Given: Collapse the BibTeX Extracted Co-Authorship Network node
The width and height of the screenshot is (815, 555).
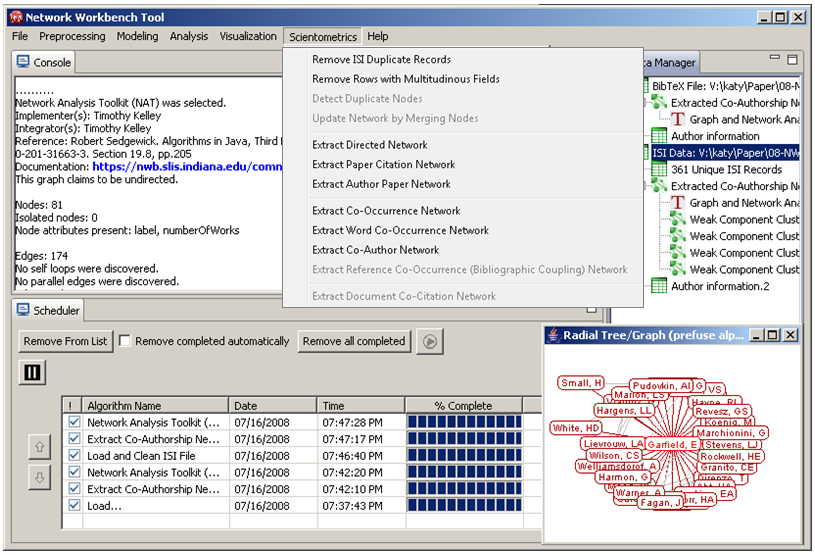Looking at the screenshot, I should pos(646,103).
